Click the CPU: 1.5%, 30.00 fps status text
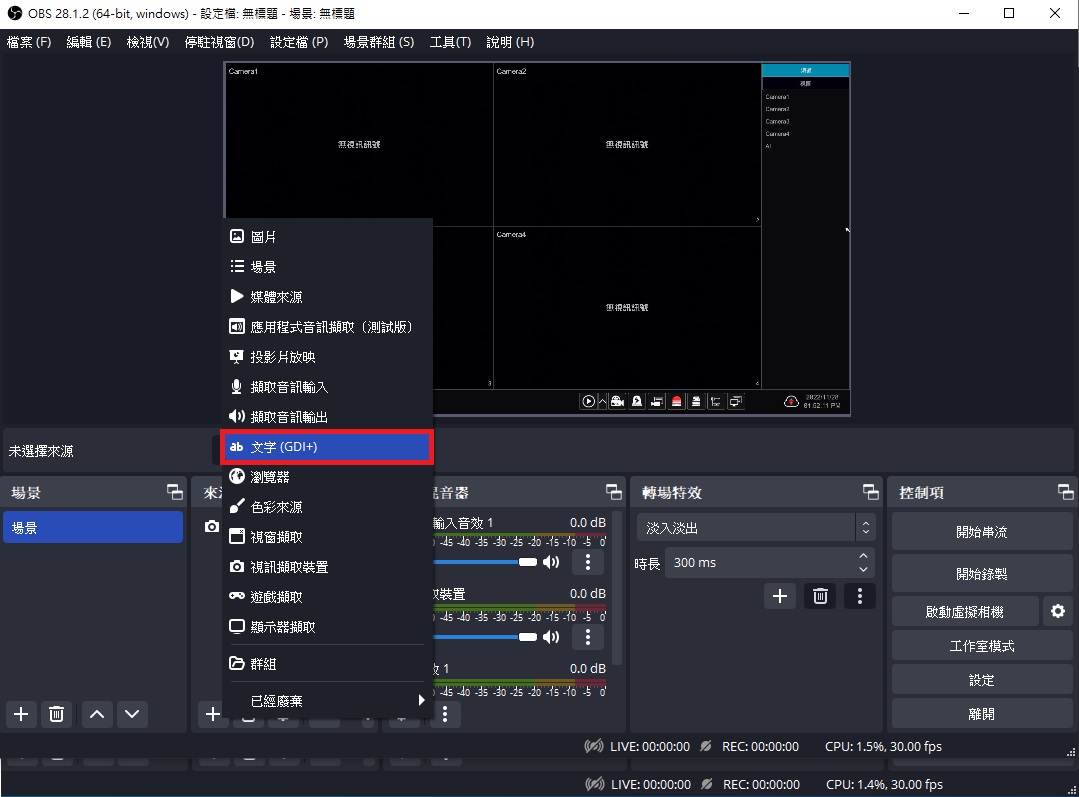1079x797 pixels. (884, 747)
